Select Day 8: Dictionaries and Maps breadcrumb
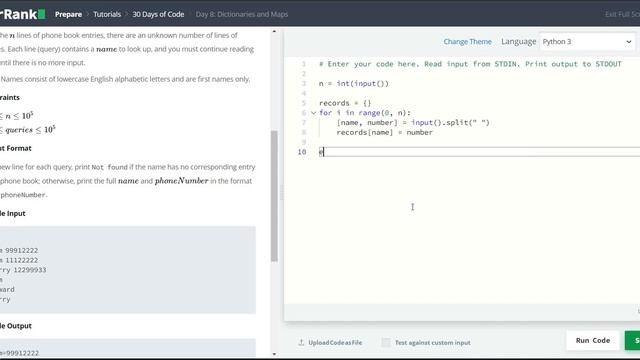This screenshot has height=360, width=640. 242,14
